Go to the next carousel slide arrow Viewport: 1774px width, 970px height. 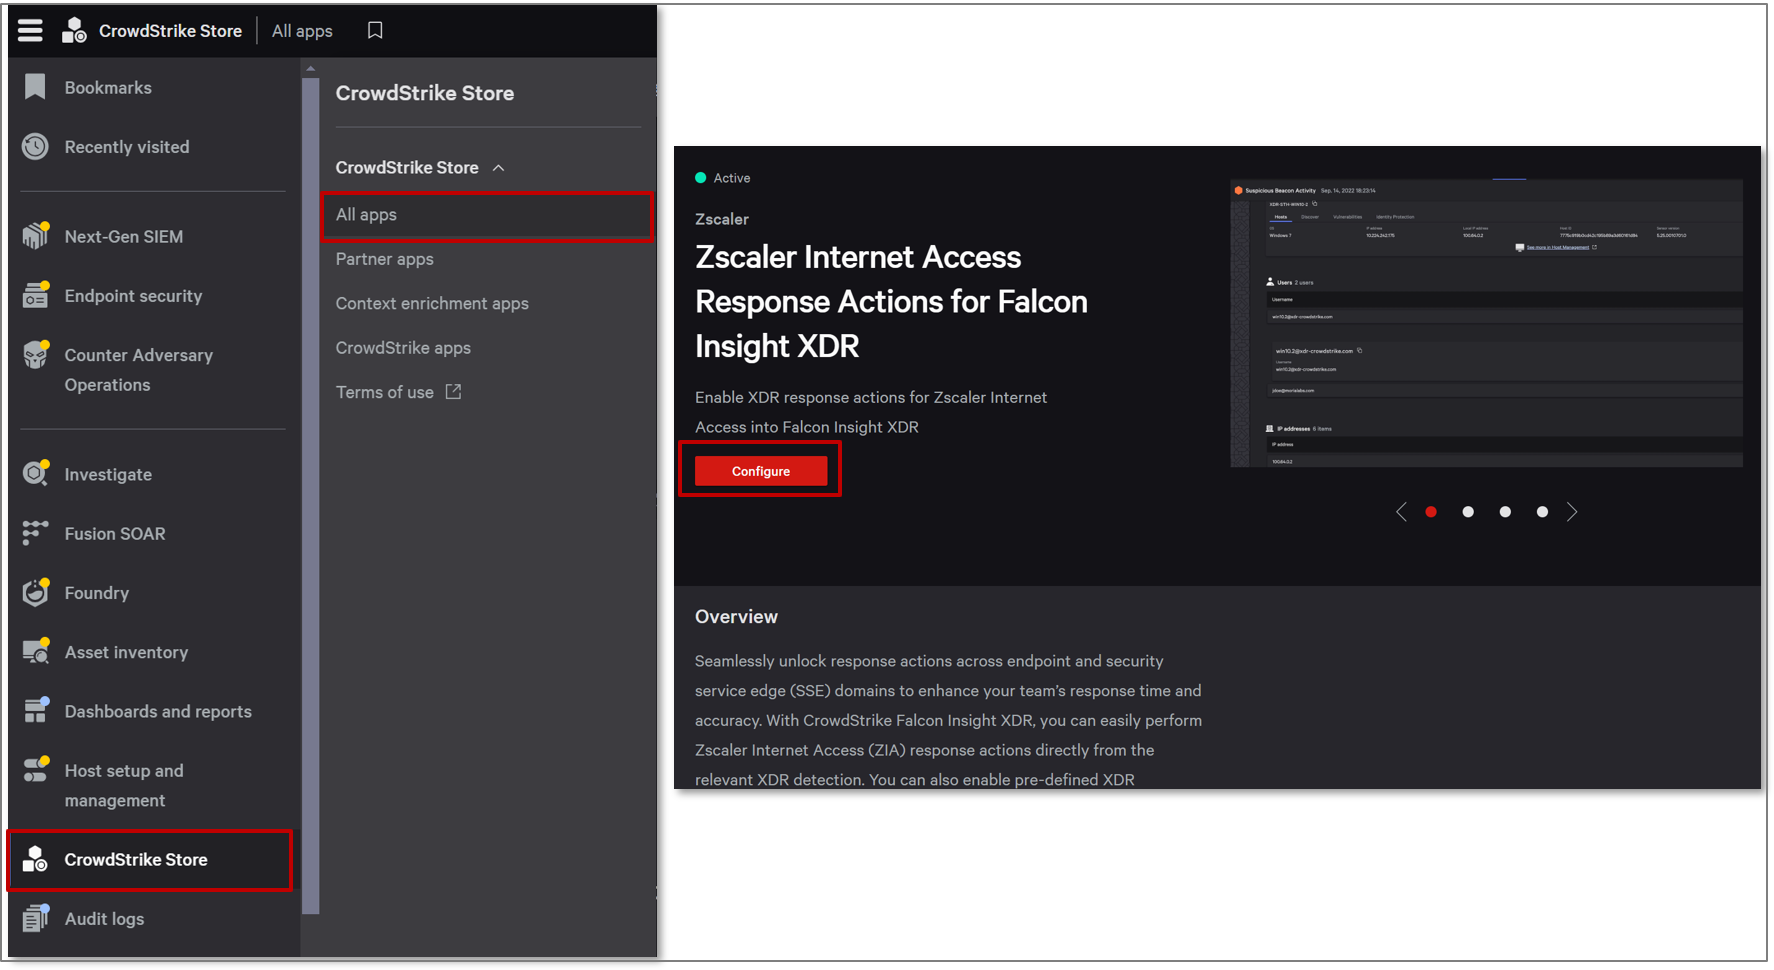coord(1572,512)
